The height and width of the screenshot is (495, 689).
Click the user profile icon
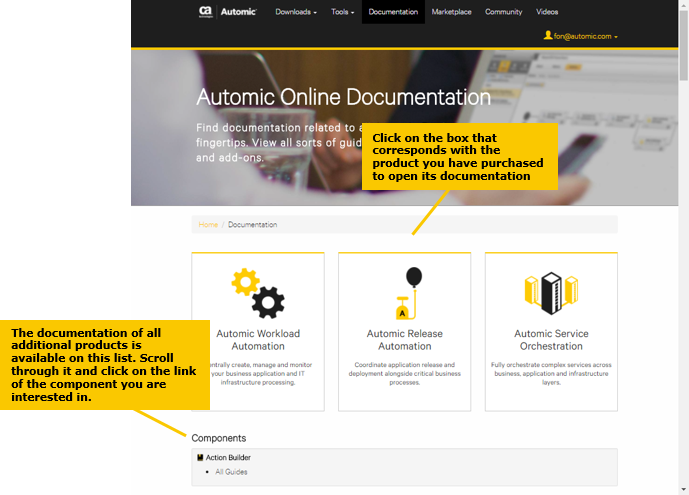click(548, 35)
